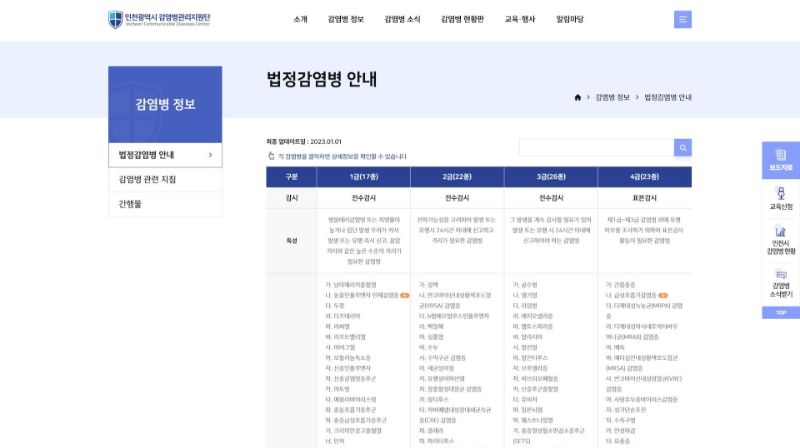Select 간행물 in sidebar
Image resolution: width=800 pixels, height=448 pixels.
pos(165,204)
